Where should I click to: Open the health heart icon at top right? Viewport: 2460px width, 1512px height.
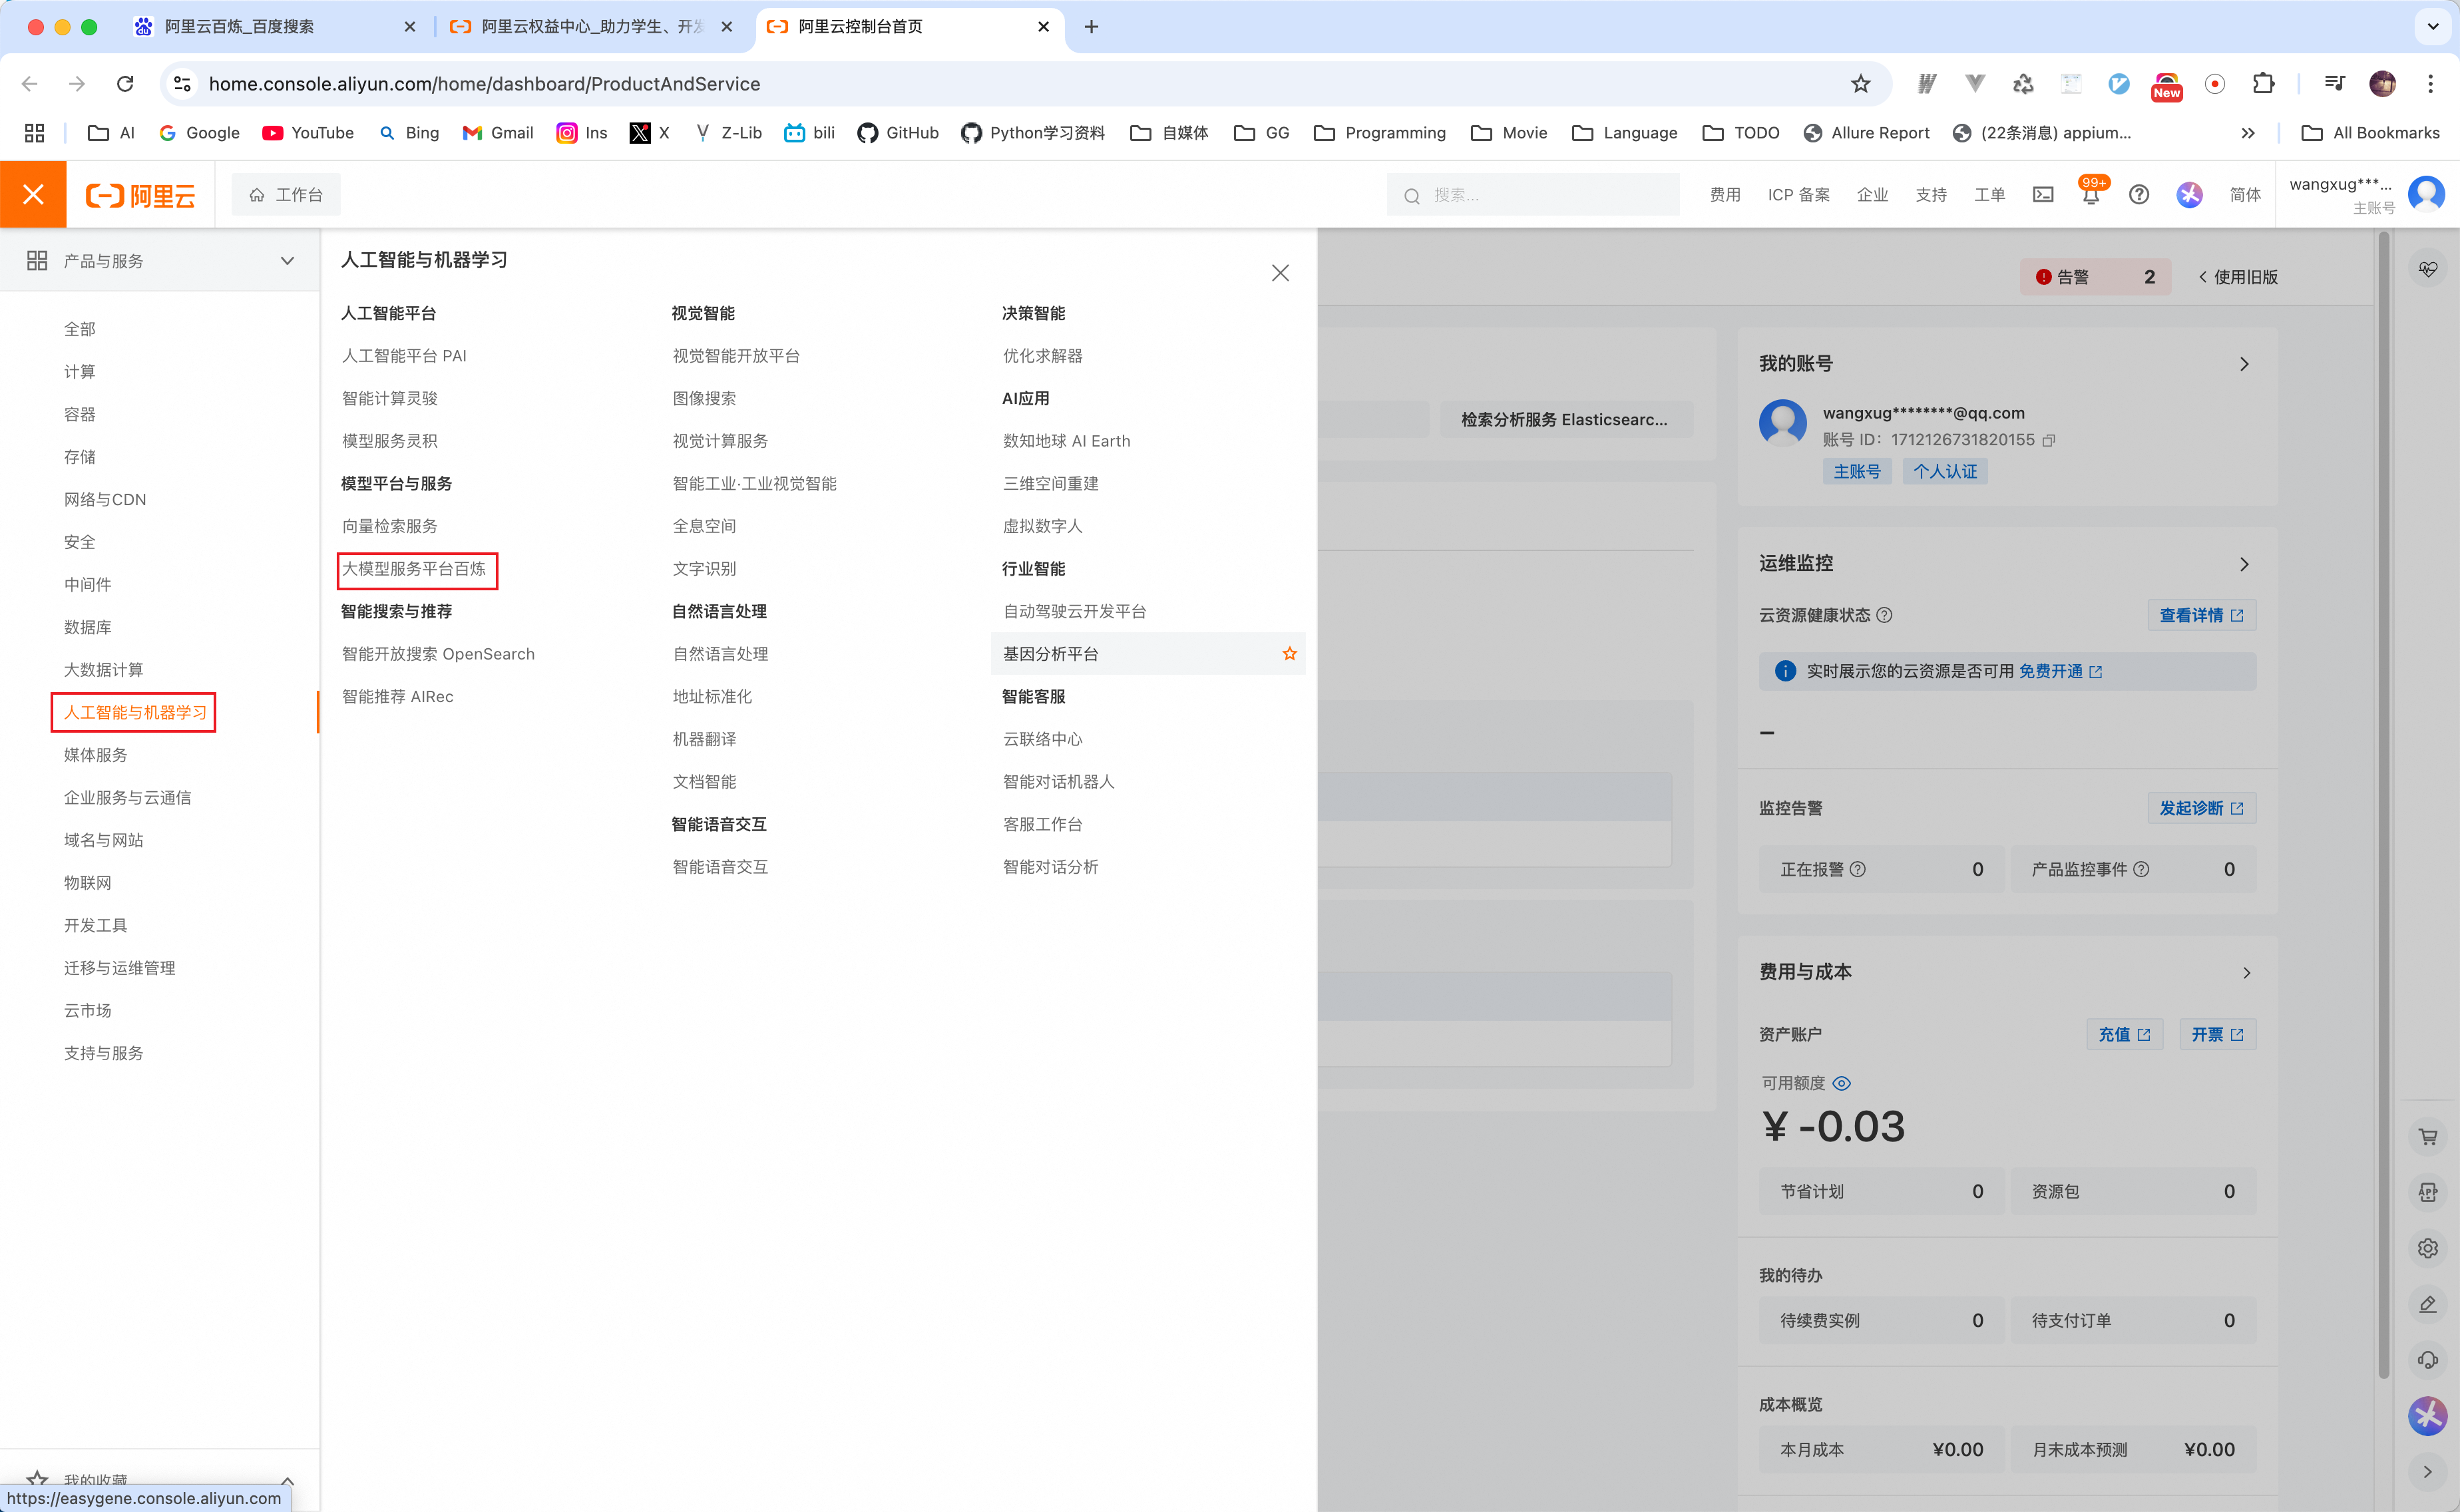coord(2427,269)
